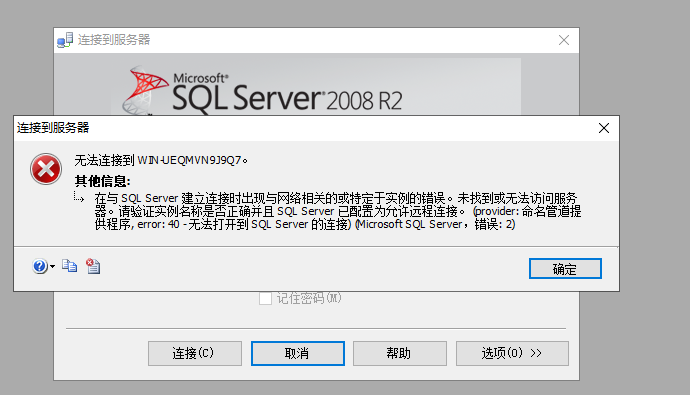Click 帮助 button in connect window
The height and width of the screenshot is (395, 690).
point(400,353)
